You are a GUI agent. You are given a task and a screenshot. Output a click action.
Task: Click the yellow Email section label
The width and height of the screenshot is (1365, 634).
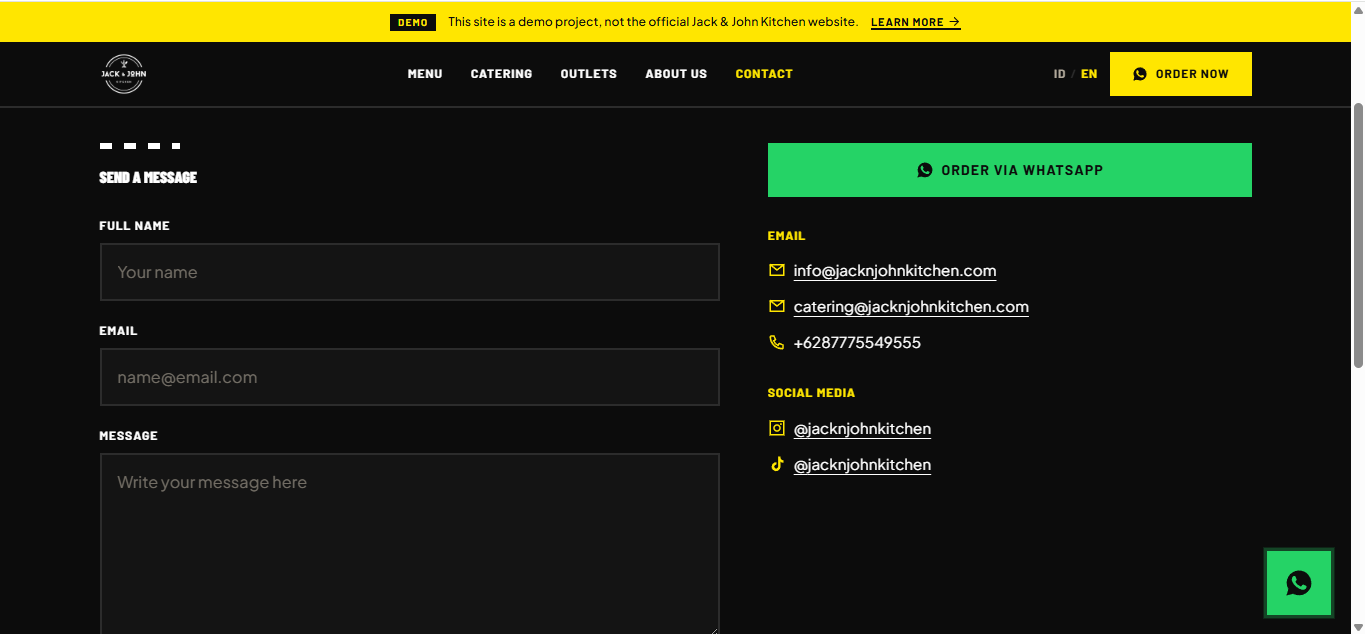point(786,236)
